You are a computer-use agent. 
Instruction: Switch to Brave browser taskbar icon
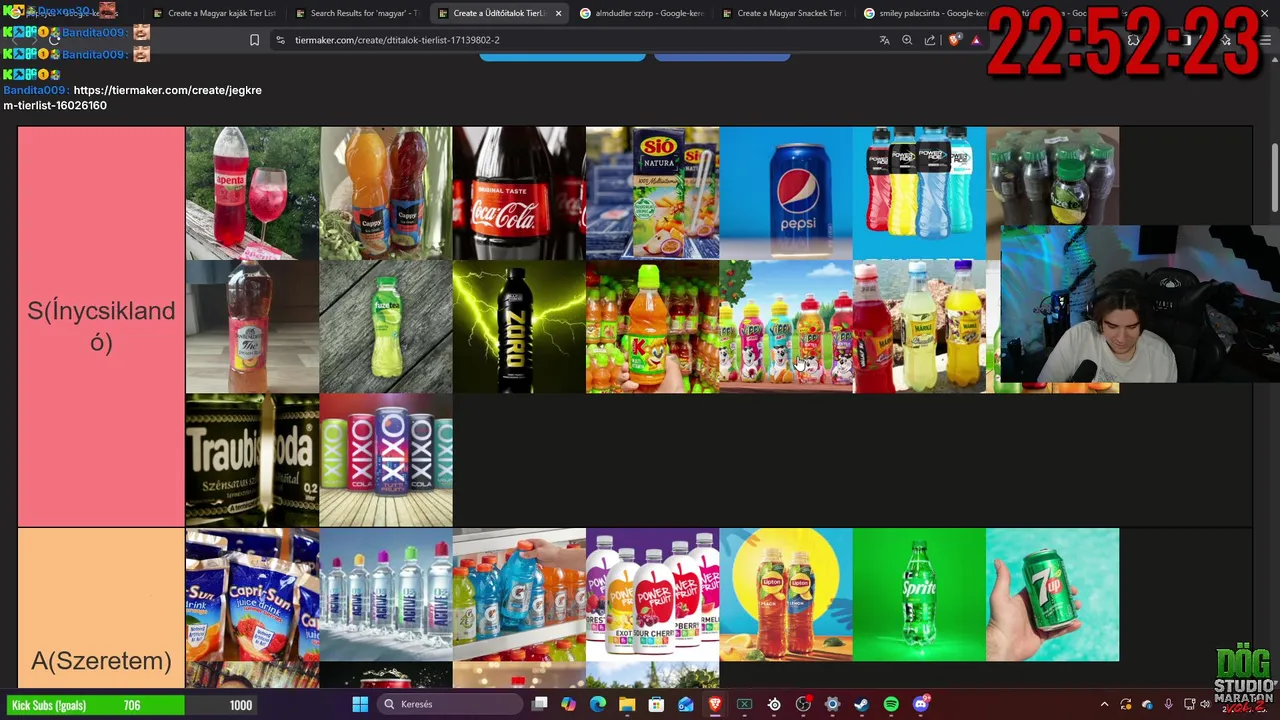point(715,704)
